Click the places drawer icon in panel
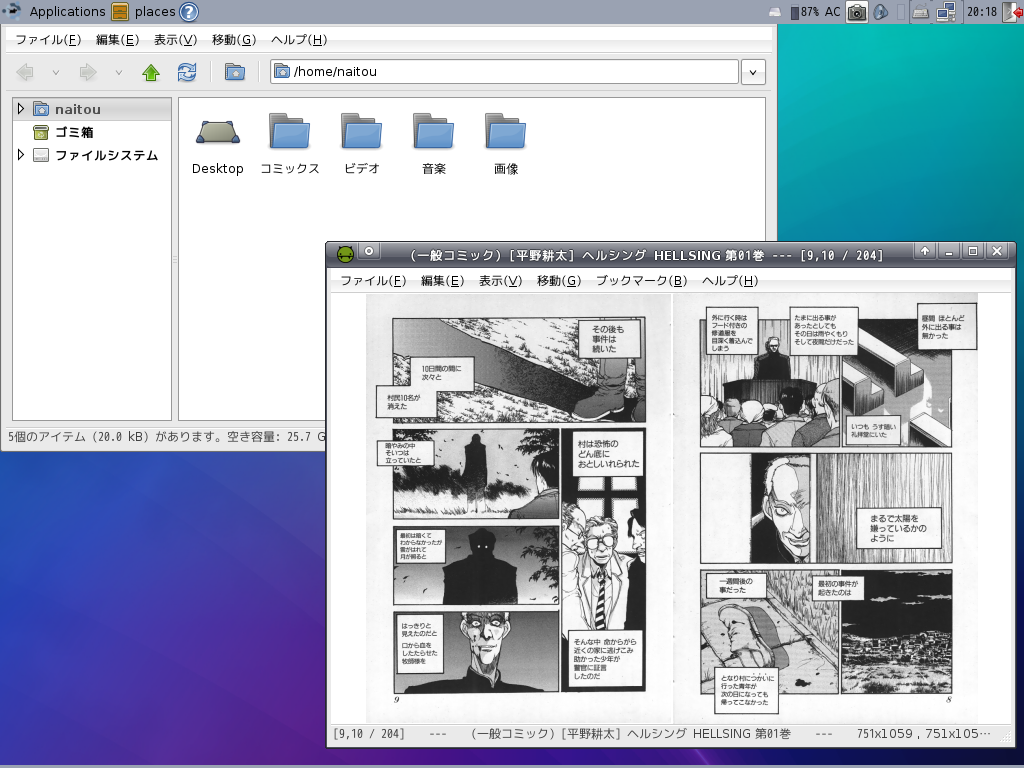 click(x=120, y=12)
